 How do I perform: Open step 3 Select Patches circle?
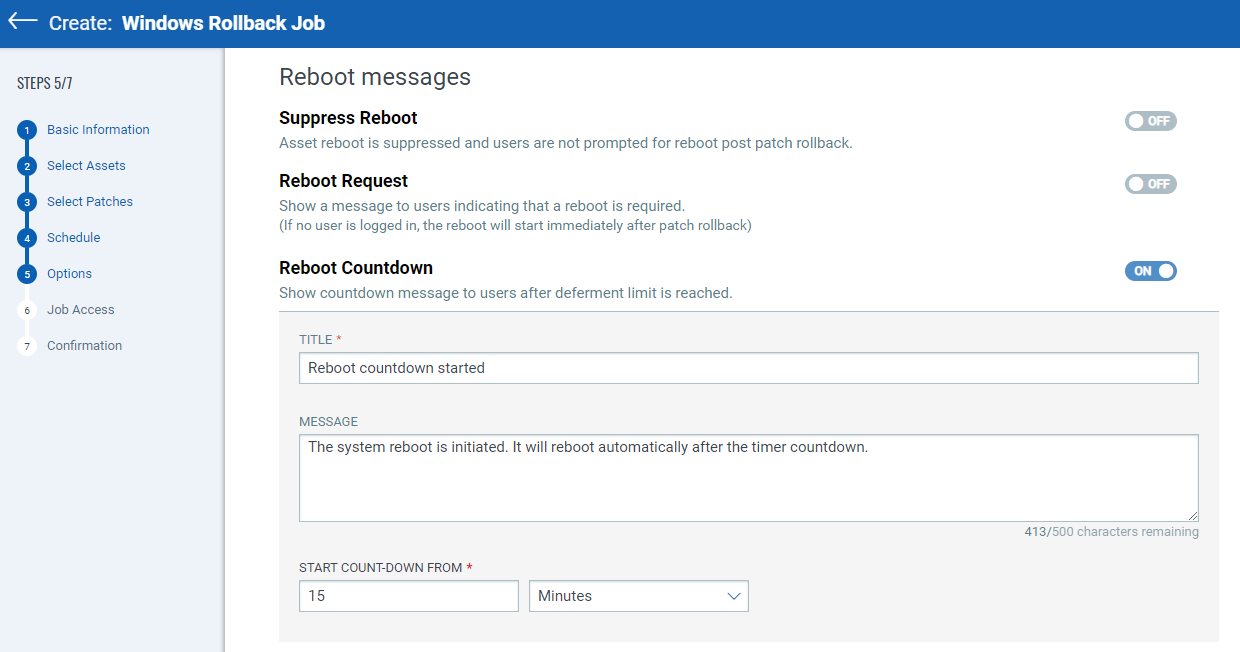point(27,201)
